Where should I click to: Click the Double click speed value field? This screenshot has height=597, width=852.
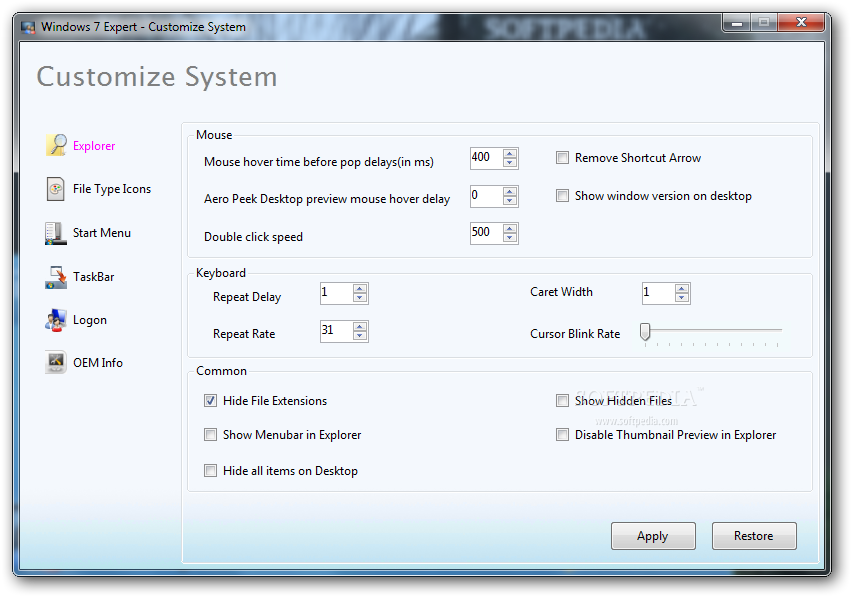pos(487,233)
